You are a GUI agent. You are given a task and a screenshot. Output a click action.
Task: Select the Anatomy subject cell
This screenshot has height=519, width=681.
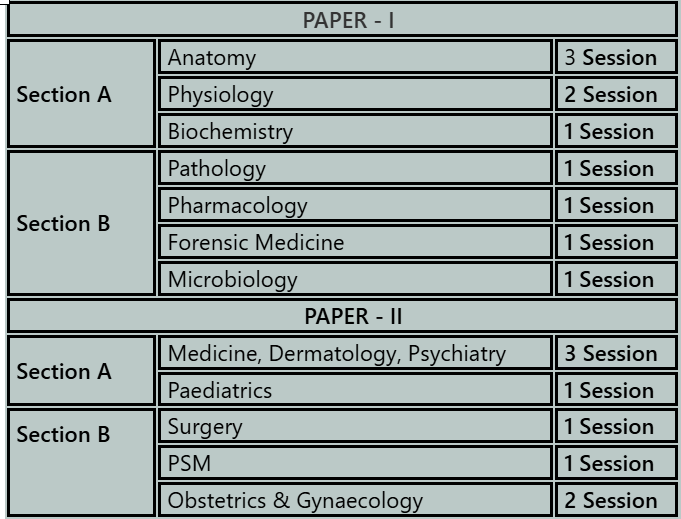[x=355, y=58]
